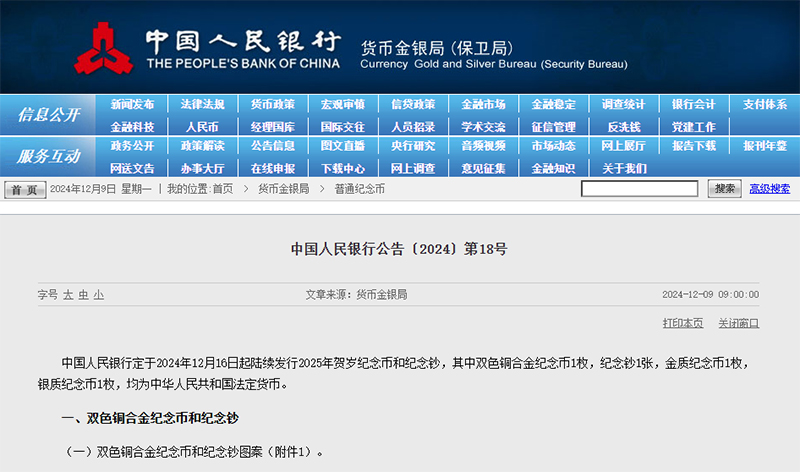This screenshot has height=472, width=800.
Task: Open 支付体系 navigation item
Action: [765, 104]
